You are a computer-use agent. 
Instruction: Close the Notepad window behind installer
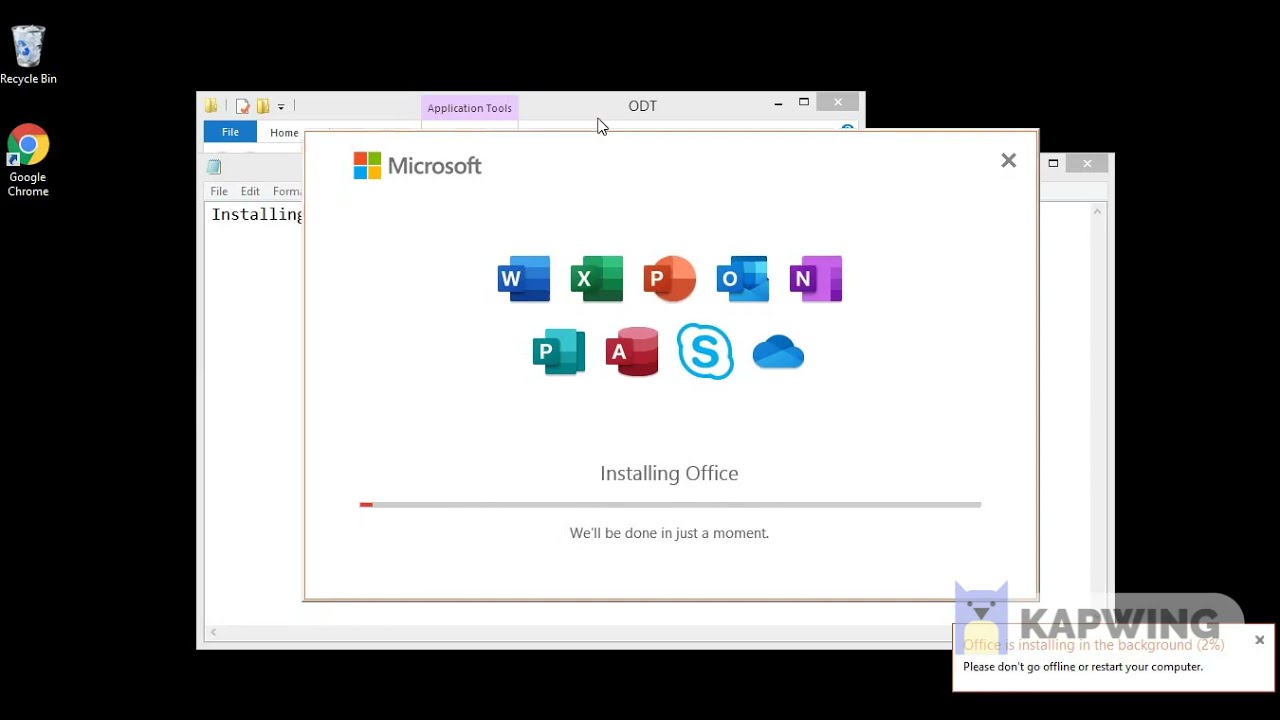tap(1087, 163)
